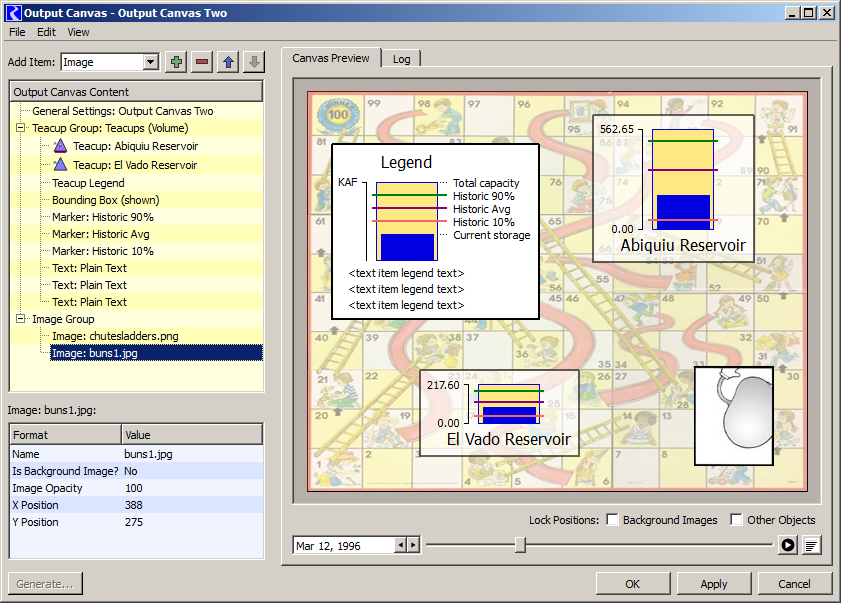Switch to the Log tab
The width and height of the screenshot is (841, 603).
[401, 59]
